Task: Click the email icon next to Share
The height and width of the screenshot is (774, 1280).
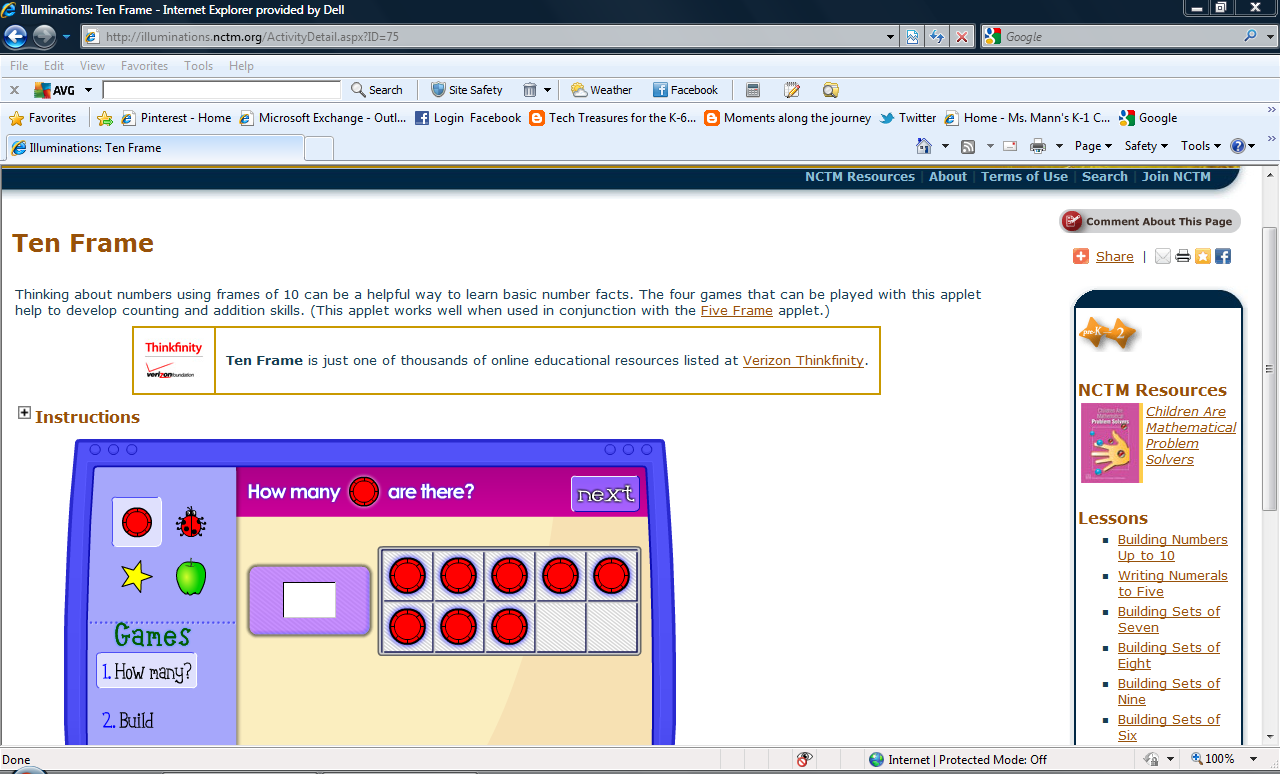Action: pos(1162,256)
